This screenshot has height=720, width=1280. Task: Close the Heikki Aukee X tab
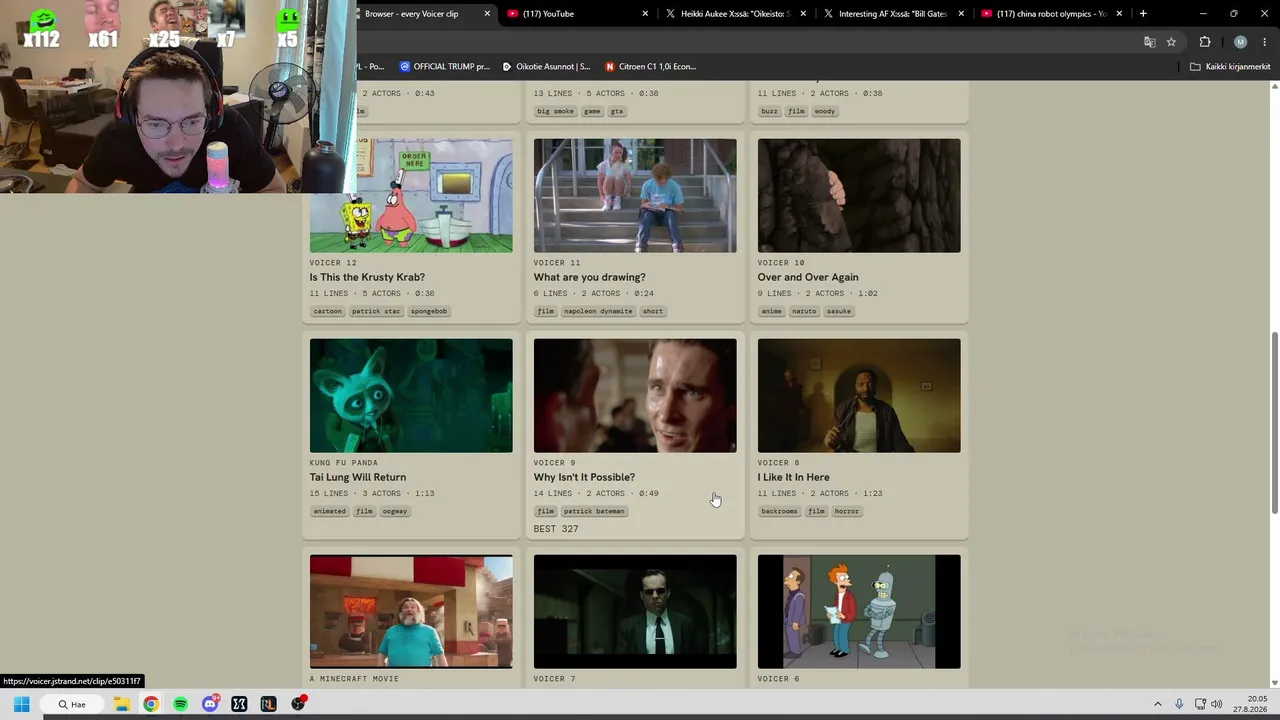803,14
